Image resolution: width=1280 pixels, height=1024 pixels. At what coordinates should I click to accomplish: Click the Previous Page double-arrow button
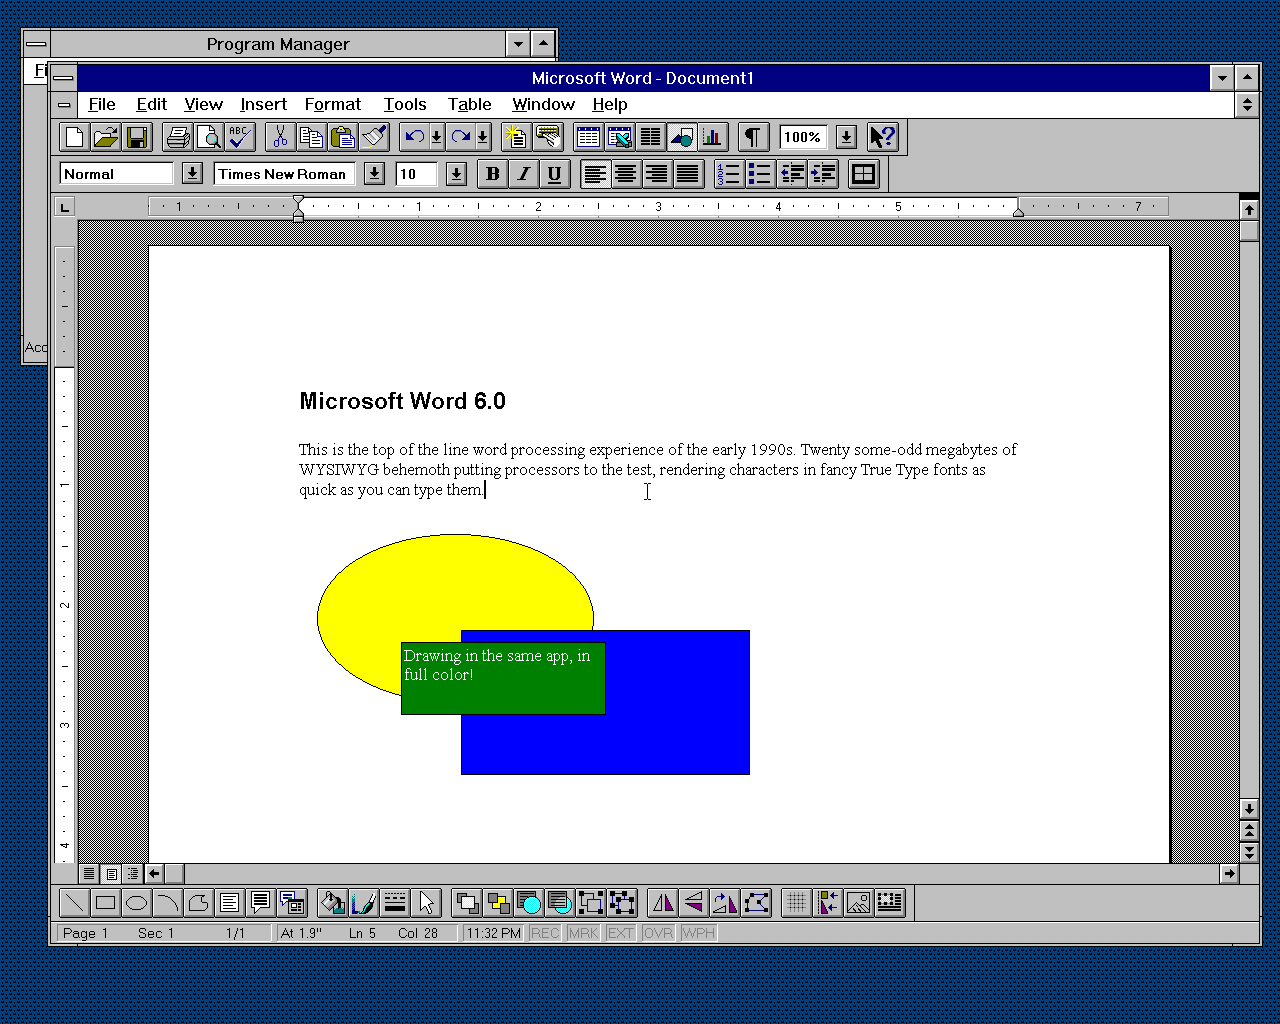[1249, 830]
